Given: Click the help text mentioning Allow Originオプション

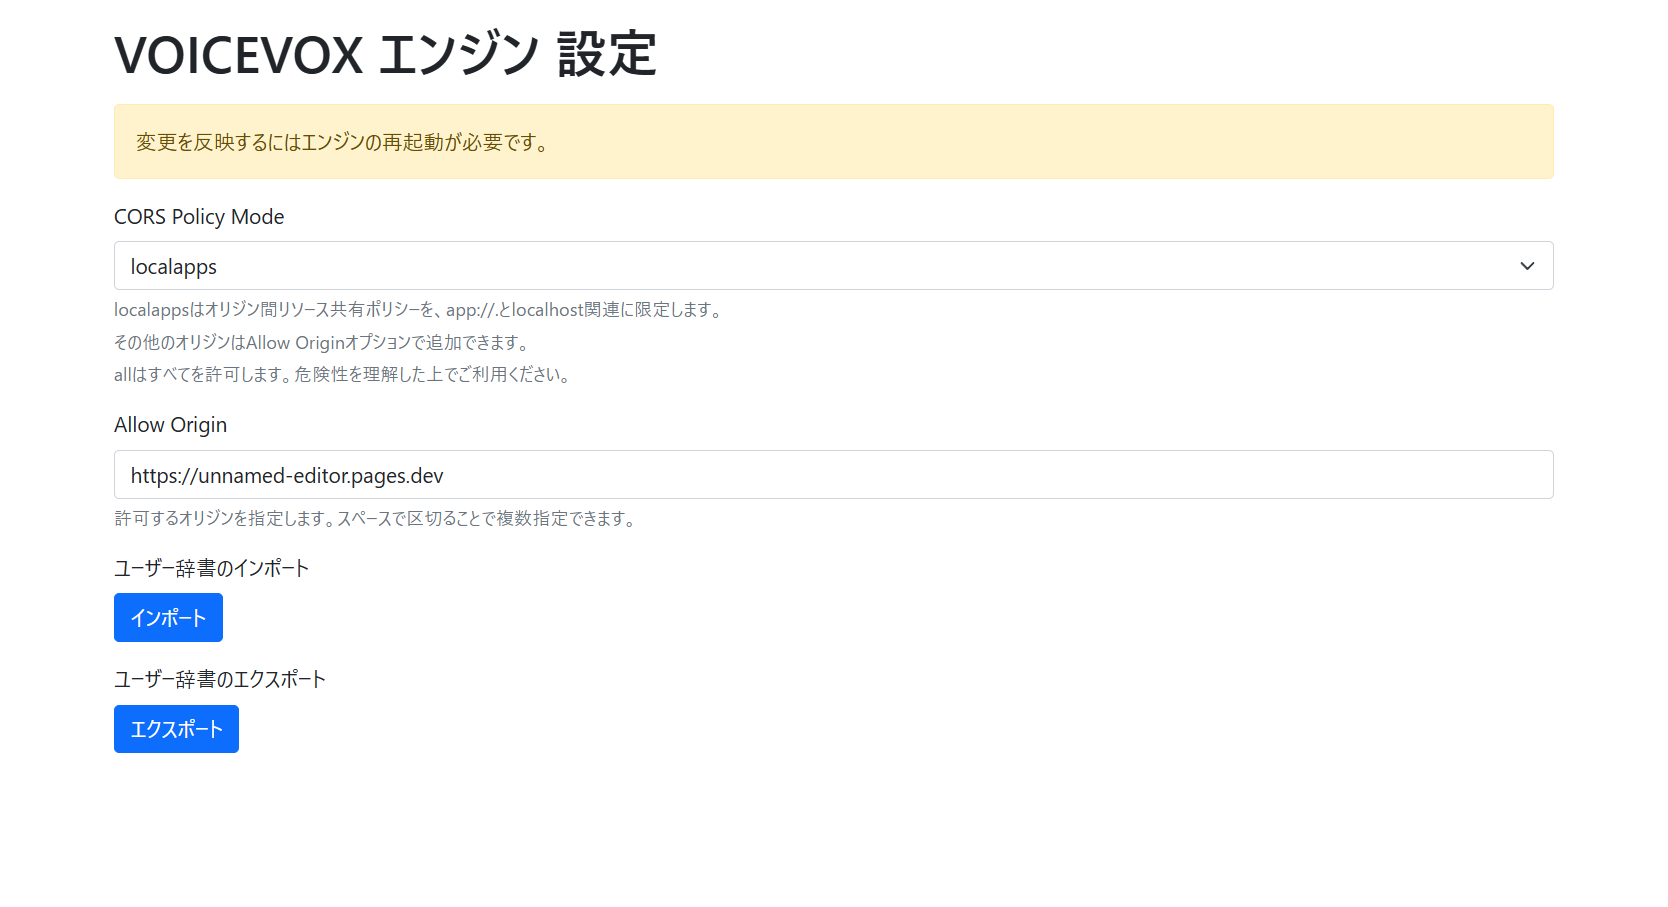Looking at the screenshot, I should point(322,342).
